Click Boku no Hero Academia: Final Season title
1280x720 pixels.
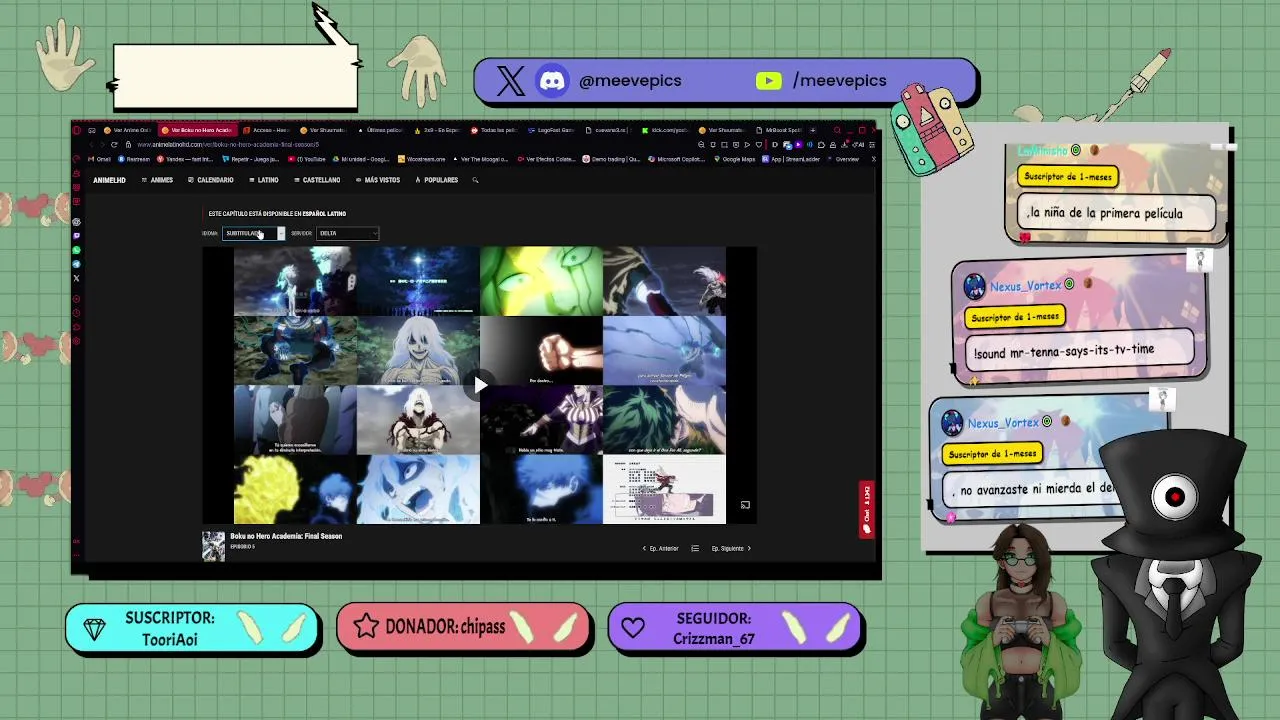click(286, 536)
